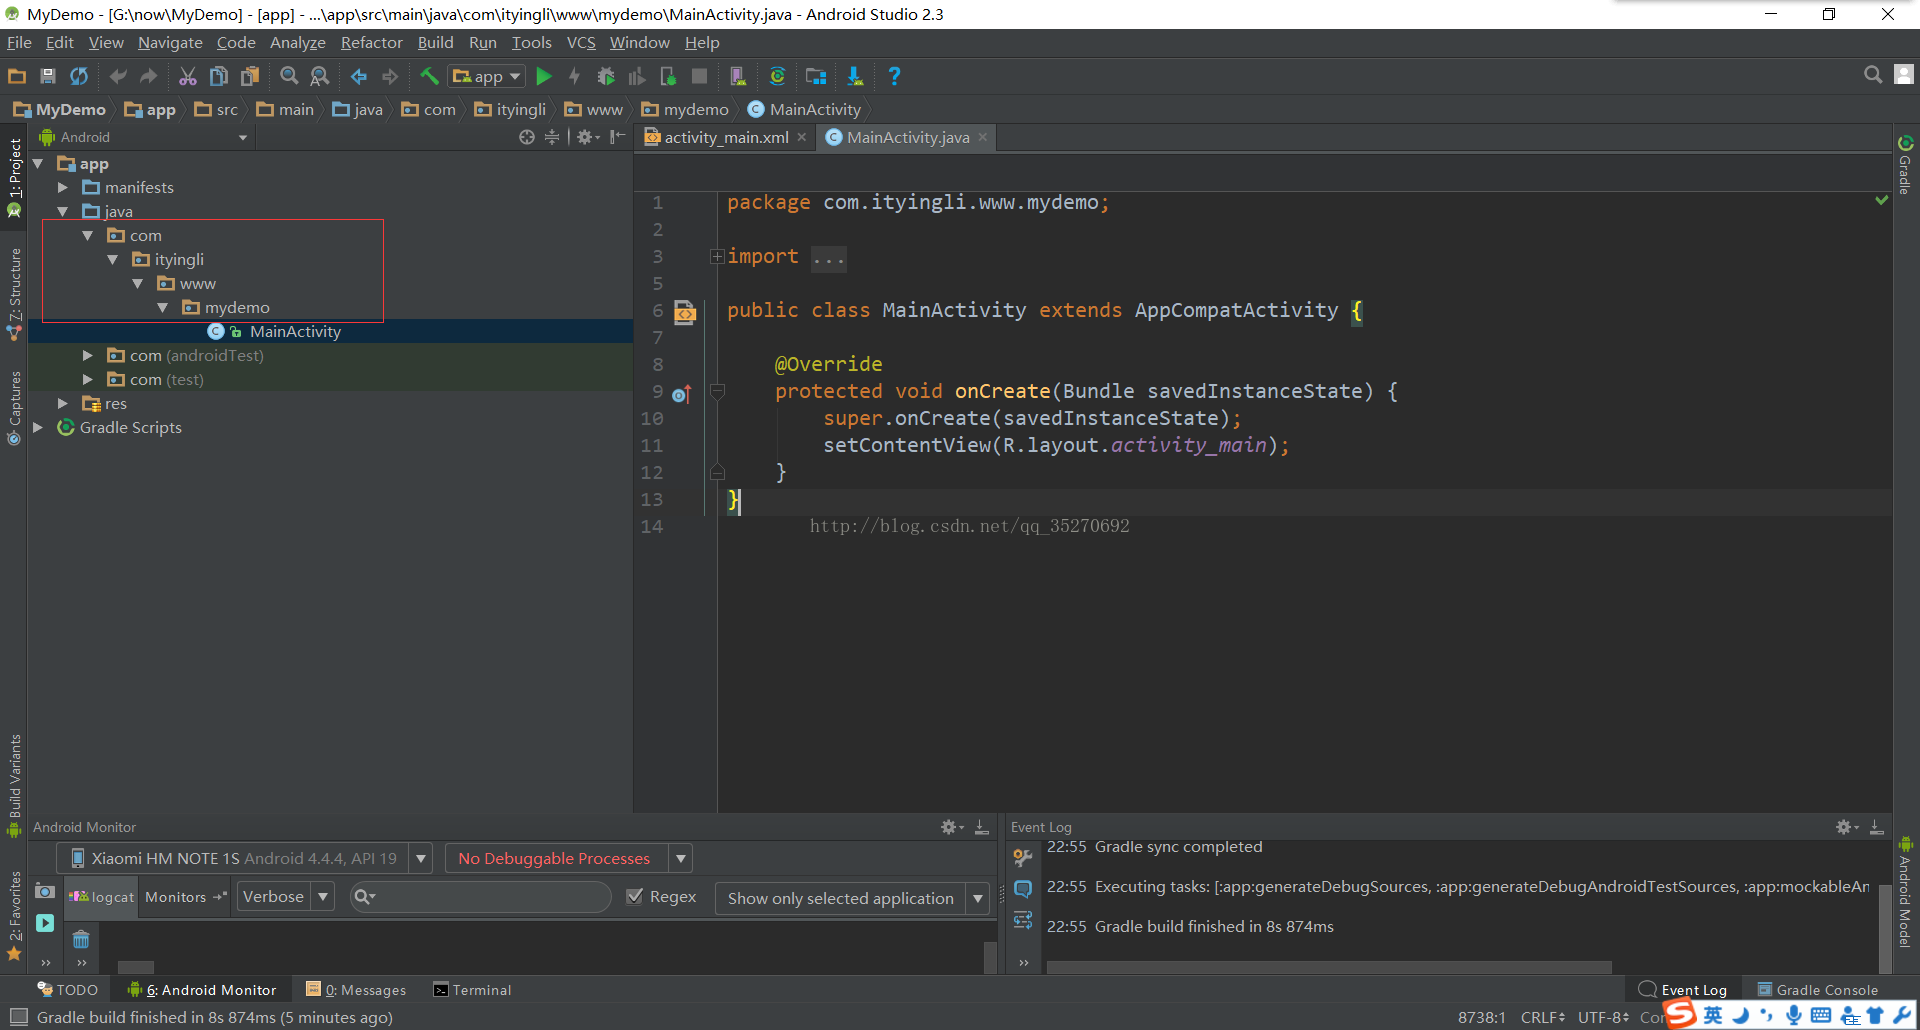Click the Find magnifier icon
This screenshot has width=1920, height=1030.
(289, 76)
